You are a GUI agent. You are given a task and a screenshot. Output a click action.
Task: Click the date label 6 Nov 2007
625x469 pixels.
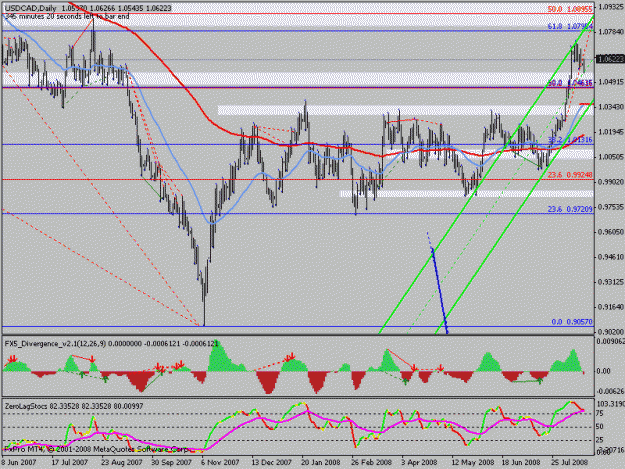(220, 463)
